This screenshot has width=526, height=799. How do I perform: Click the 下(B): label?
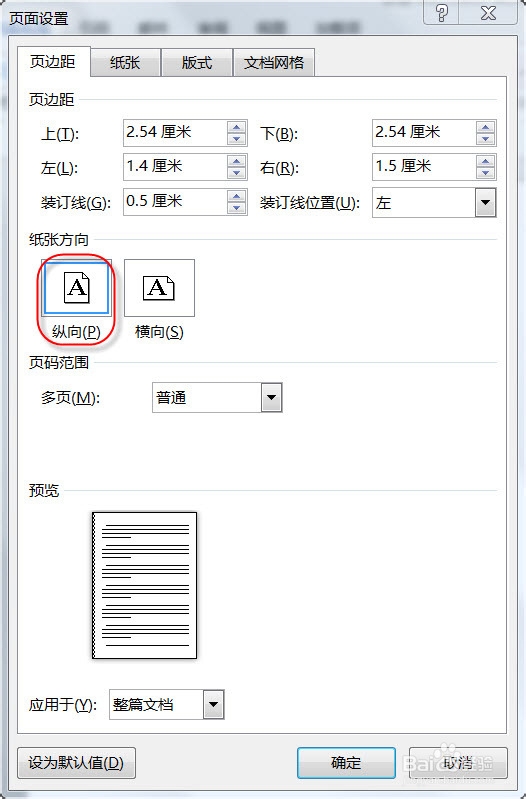279,134
